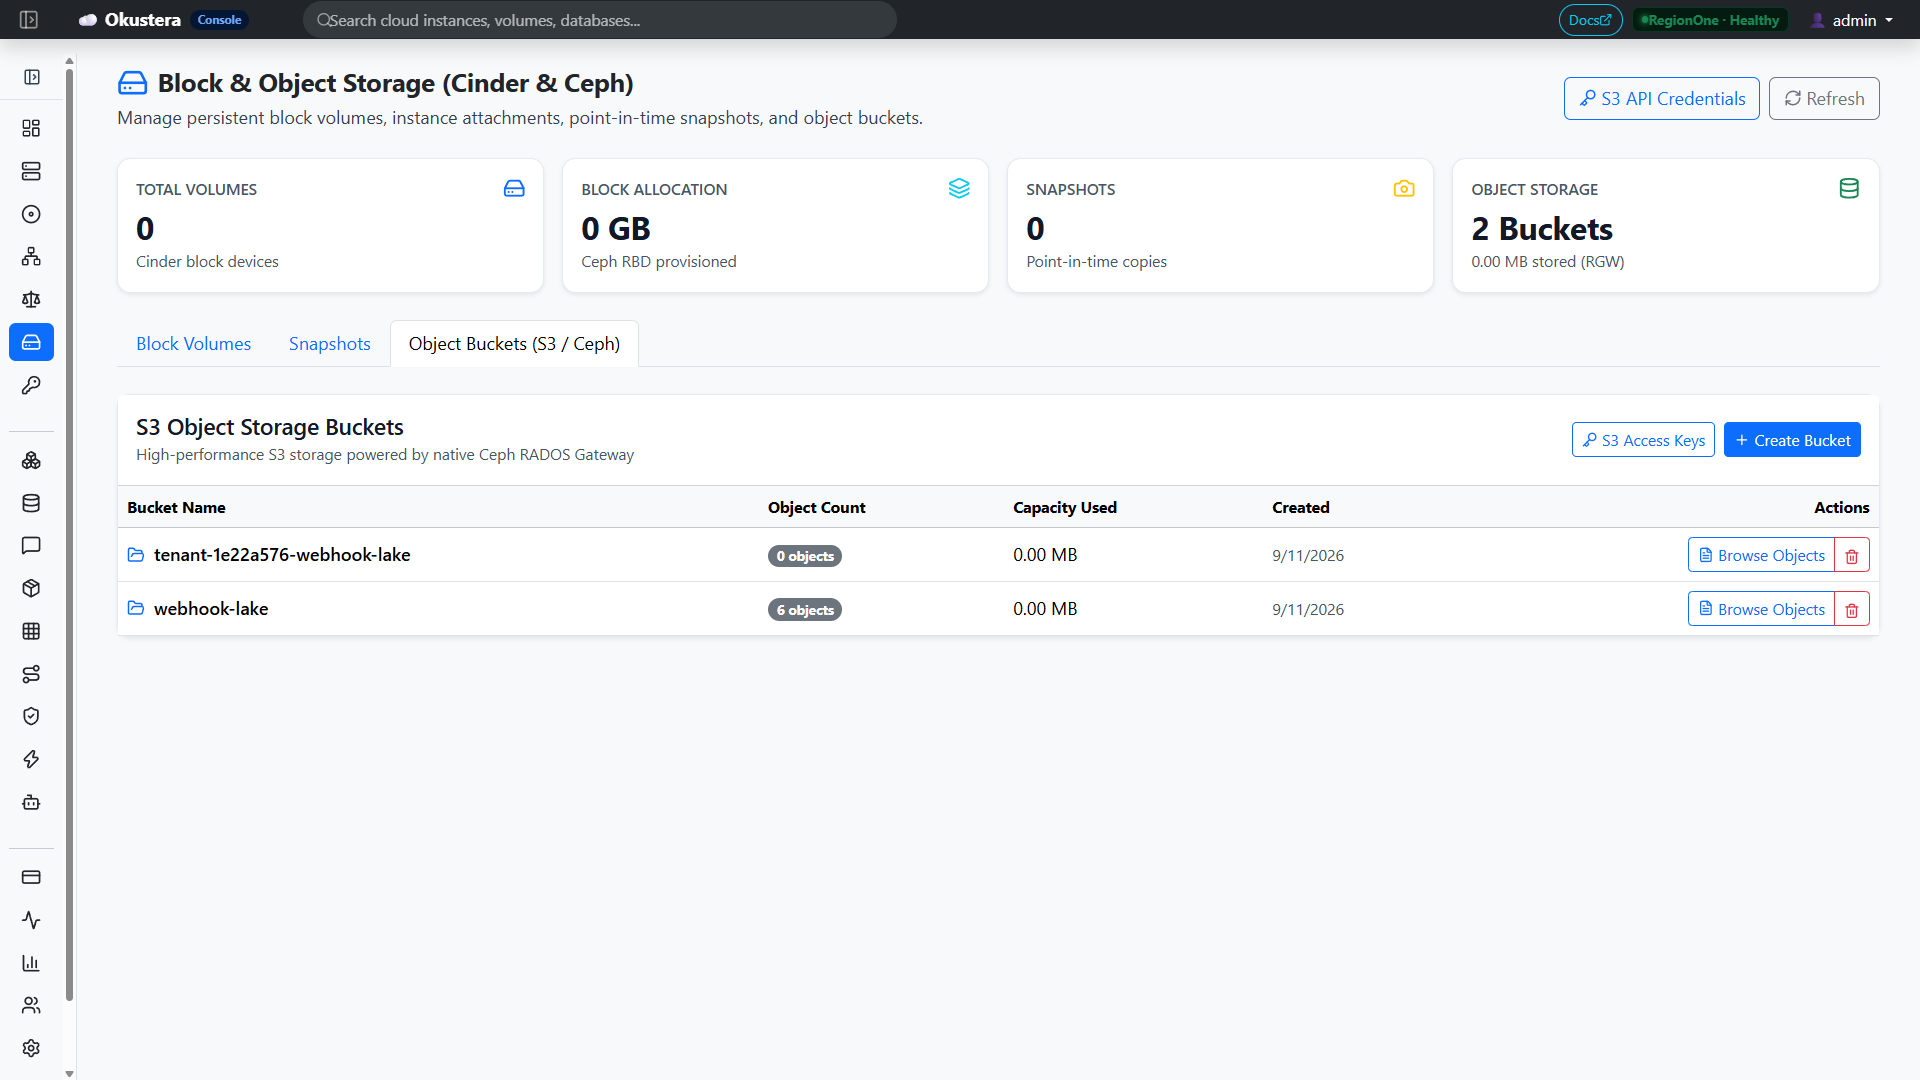Open the shield check security icon
Viewport: 1920px width, 1080px height.
(31, 716)
